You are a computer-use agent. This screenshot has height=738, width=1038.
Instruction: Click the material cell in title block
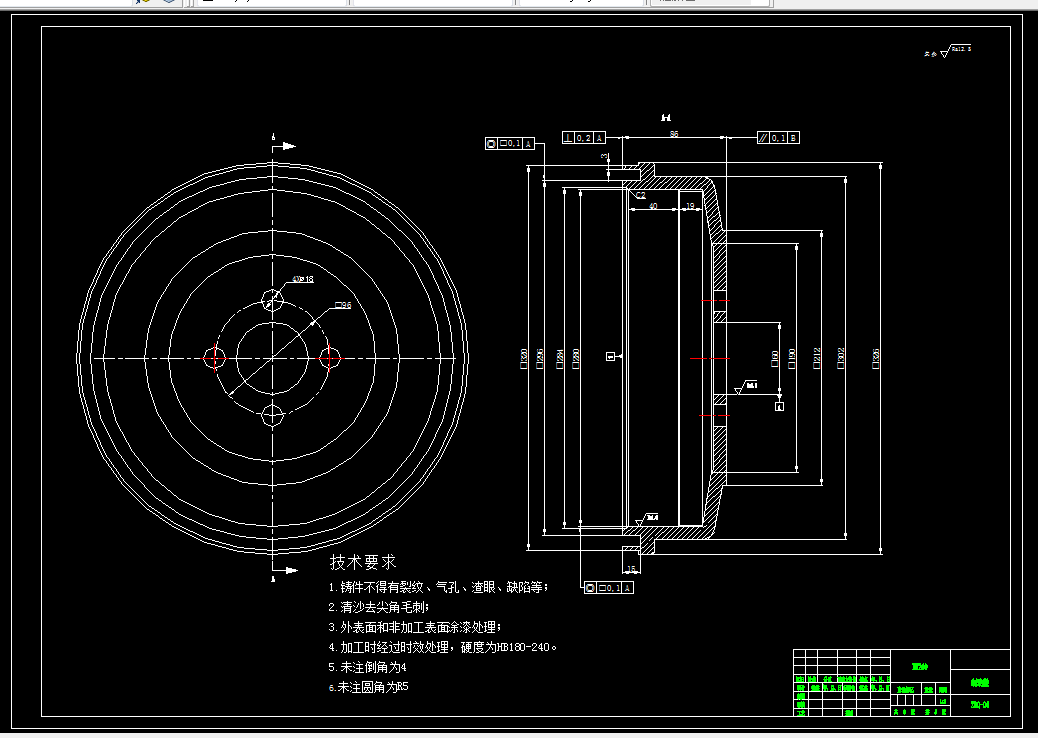coord(920,667)
